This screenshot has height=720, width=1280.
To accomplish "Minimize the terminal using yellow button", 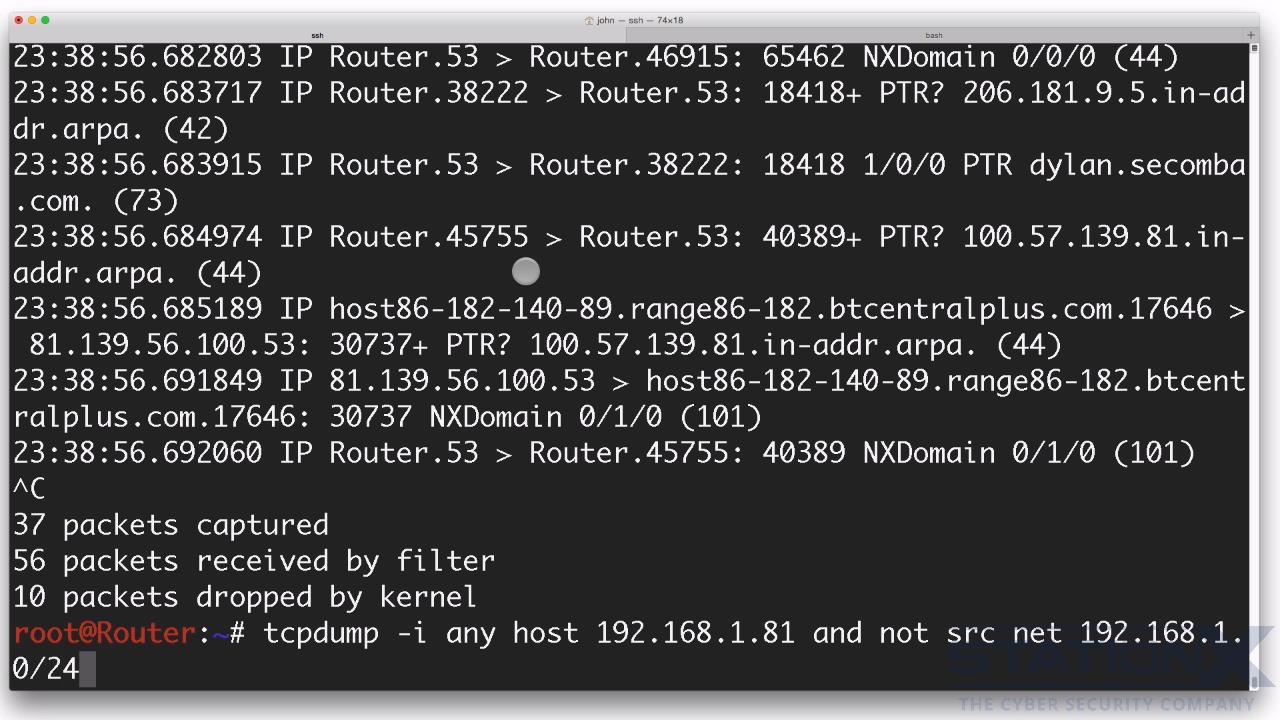I will coord(31,20).
